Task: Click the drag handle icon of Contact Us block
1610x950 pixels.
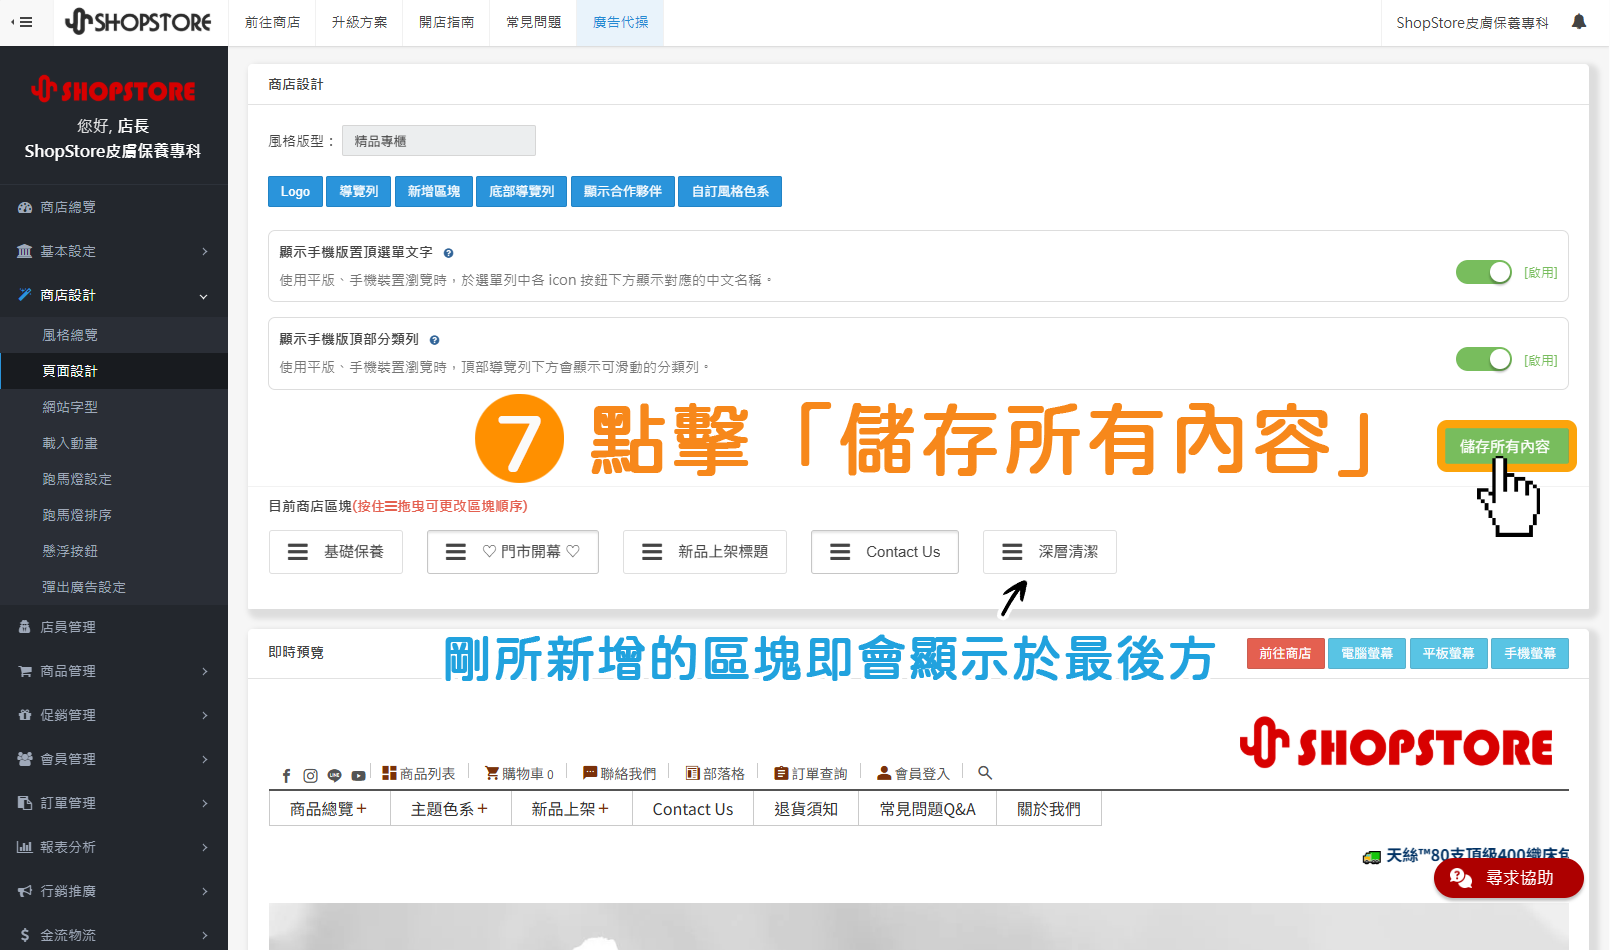Action: tap(840, 552)
